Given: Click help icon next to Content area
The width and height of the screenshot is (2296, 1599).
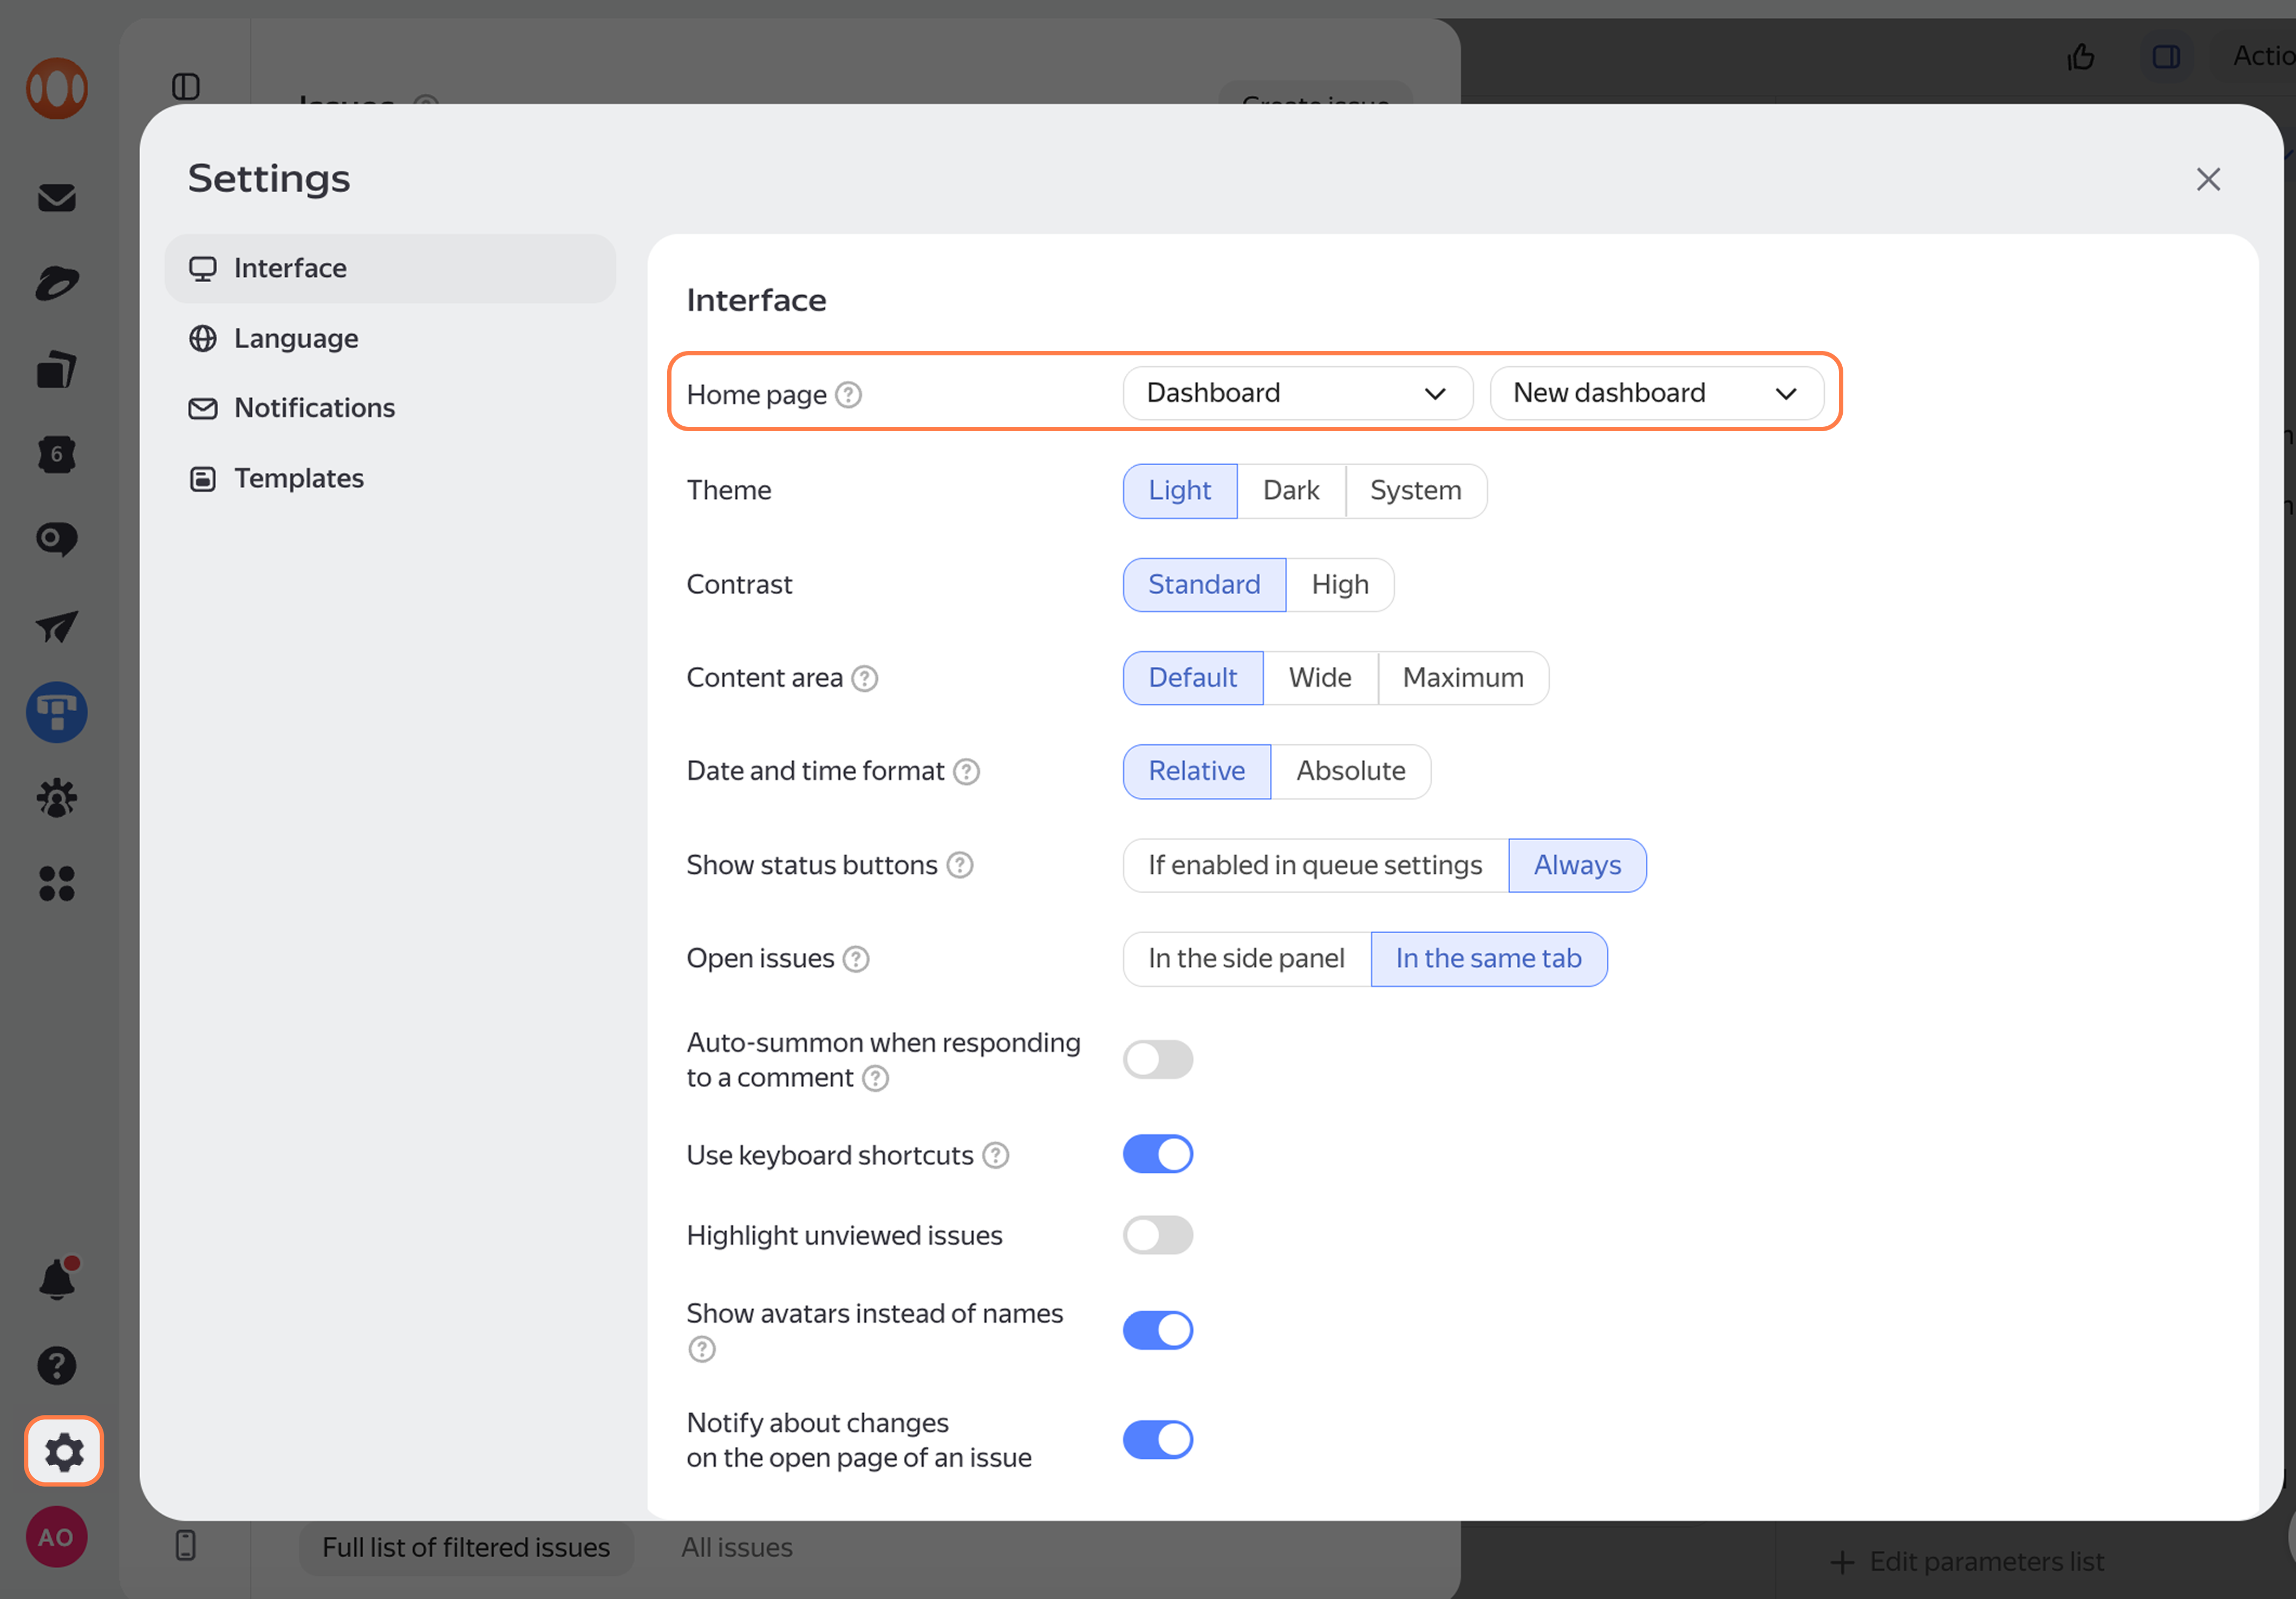Looking at the screenshot, I should coord(865,679).
